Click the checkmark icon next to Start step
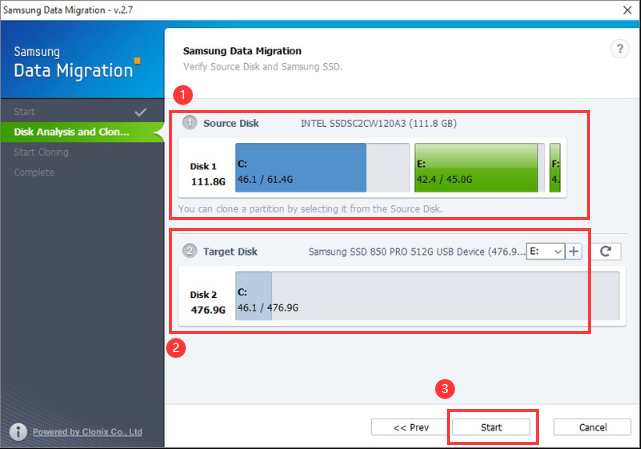The height and width of the screenshot is (449, 641). tap(141, 111)
